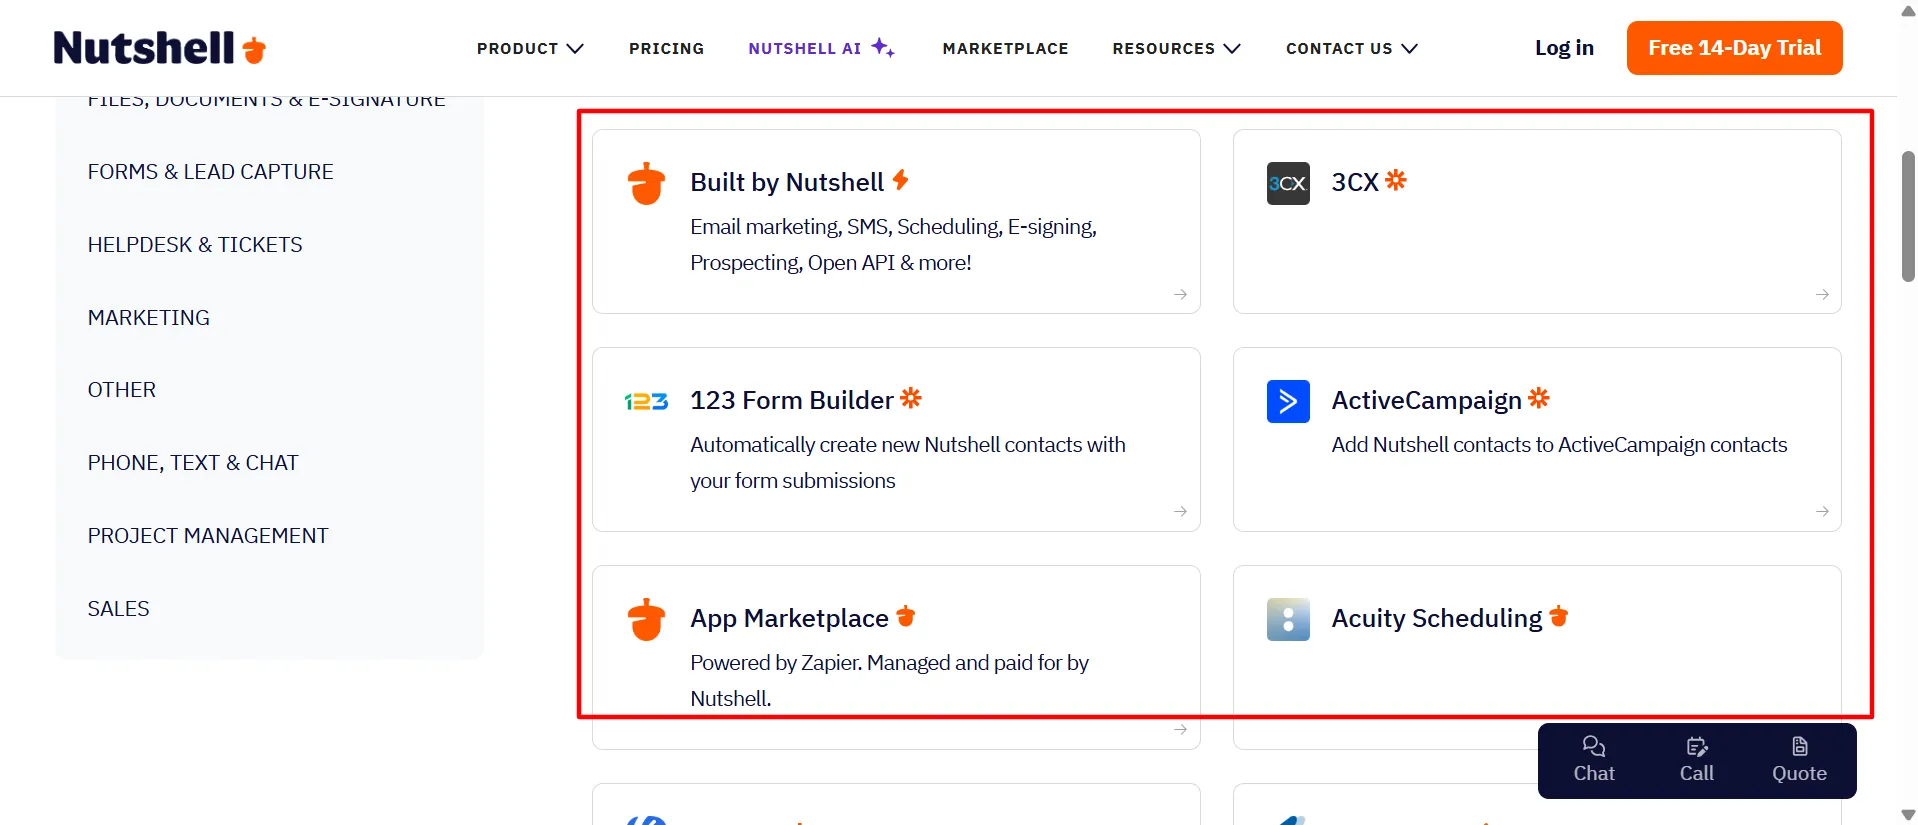Select the Phone, Text & Chat category

pyautogui.click(x=193, y=463)
